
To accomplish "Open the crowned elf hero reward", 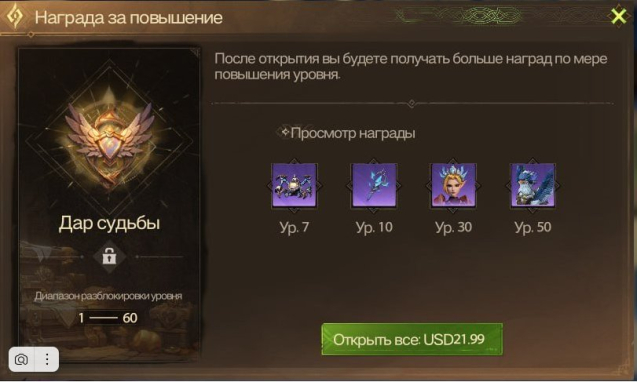I will coord(453,186).
